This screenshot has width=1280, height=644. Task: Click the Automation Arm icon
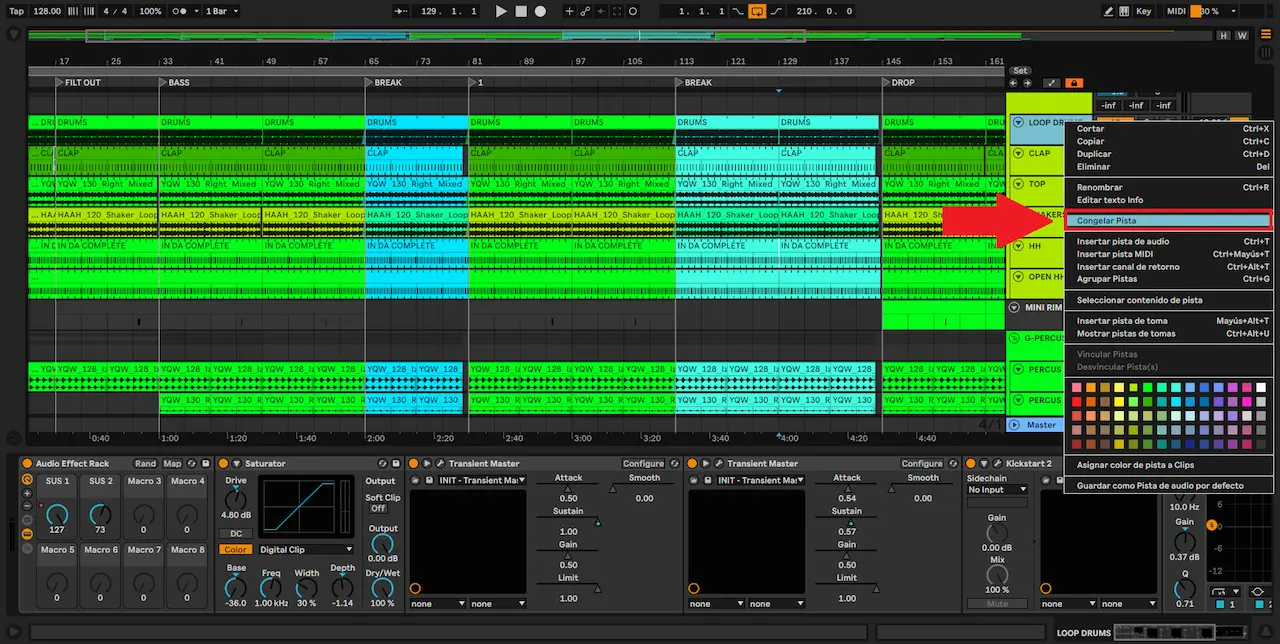coord(586,11)
